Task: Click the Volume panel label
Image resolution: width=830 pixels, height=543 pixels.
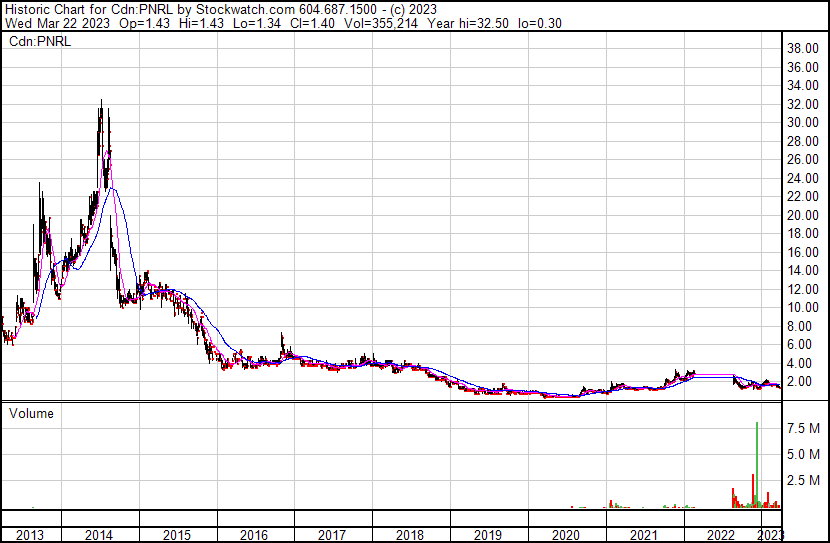Action: tap(30, 413)
